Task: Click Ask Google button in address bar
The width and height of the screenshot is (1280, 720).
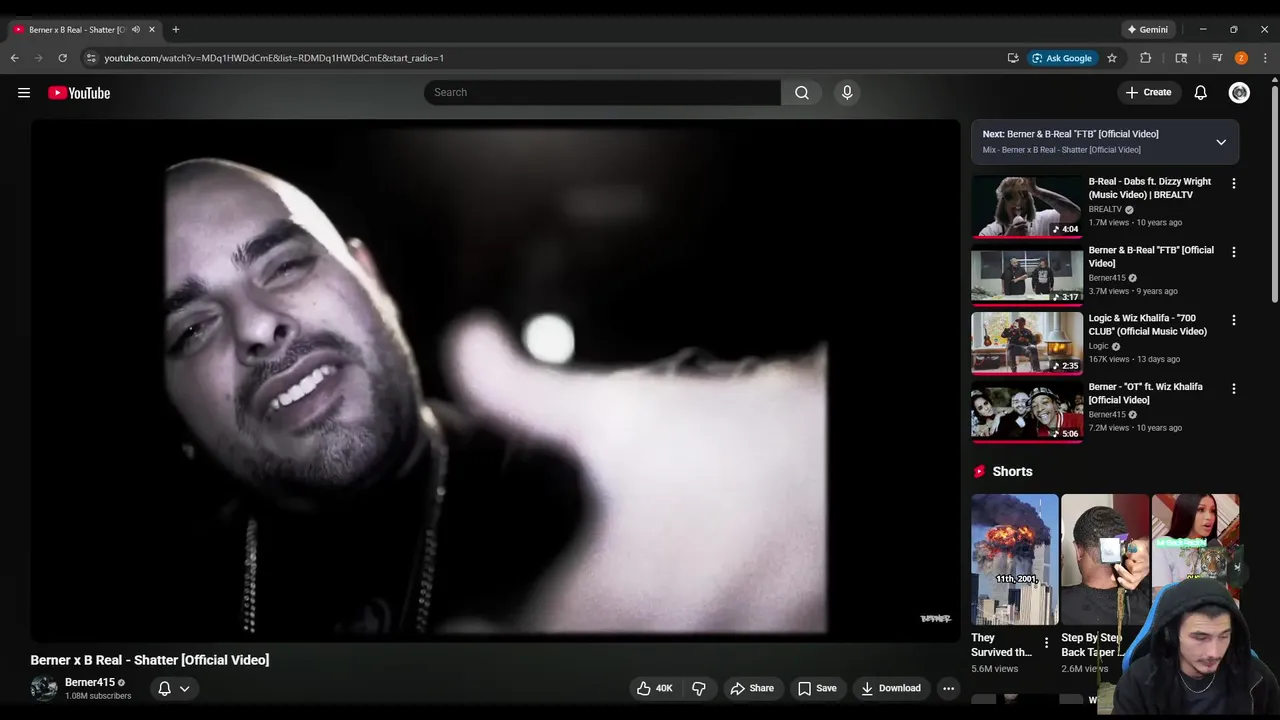Action: (x=1062, y=58)
